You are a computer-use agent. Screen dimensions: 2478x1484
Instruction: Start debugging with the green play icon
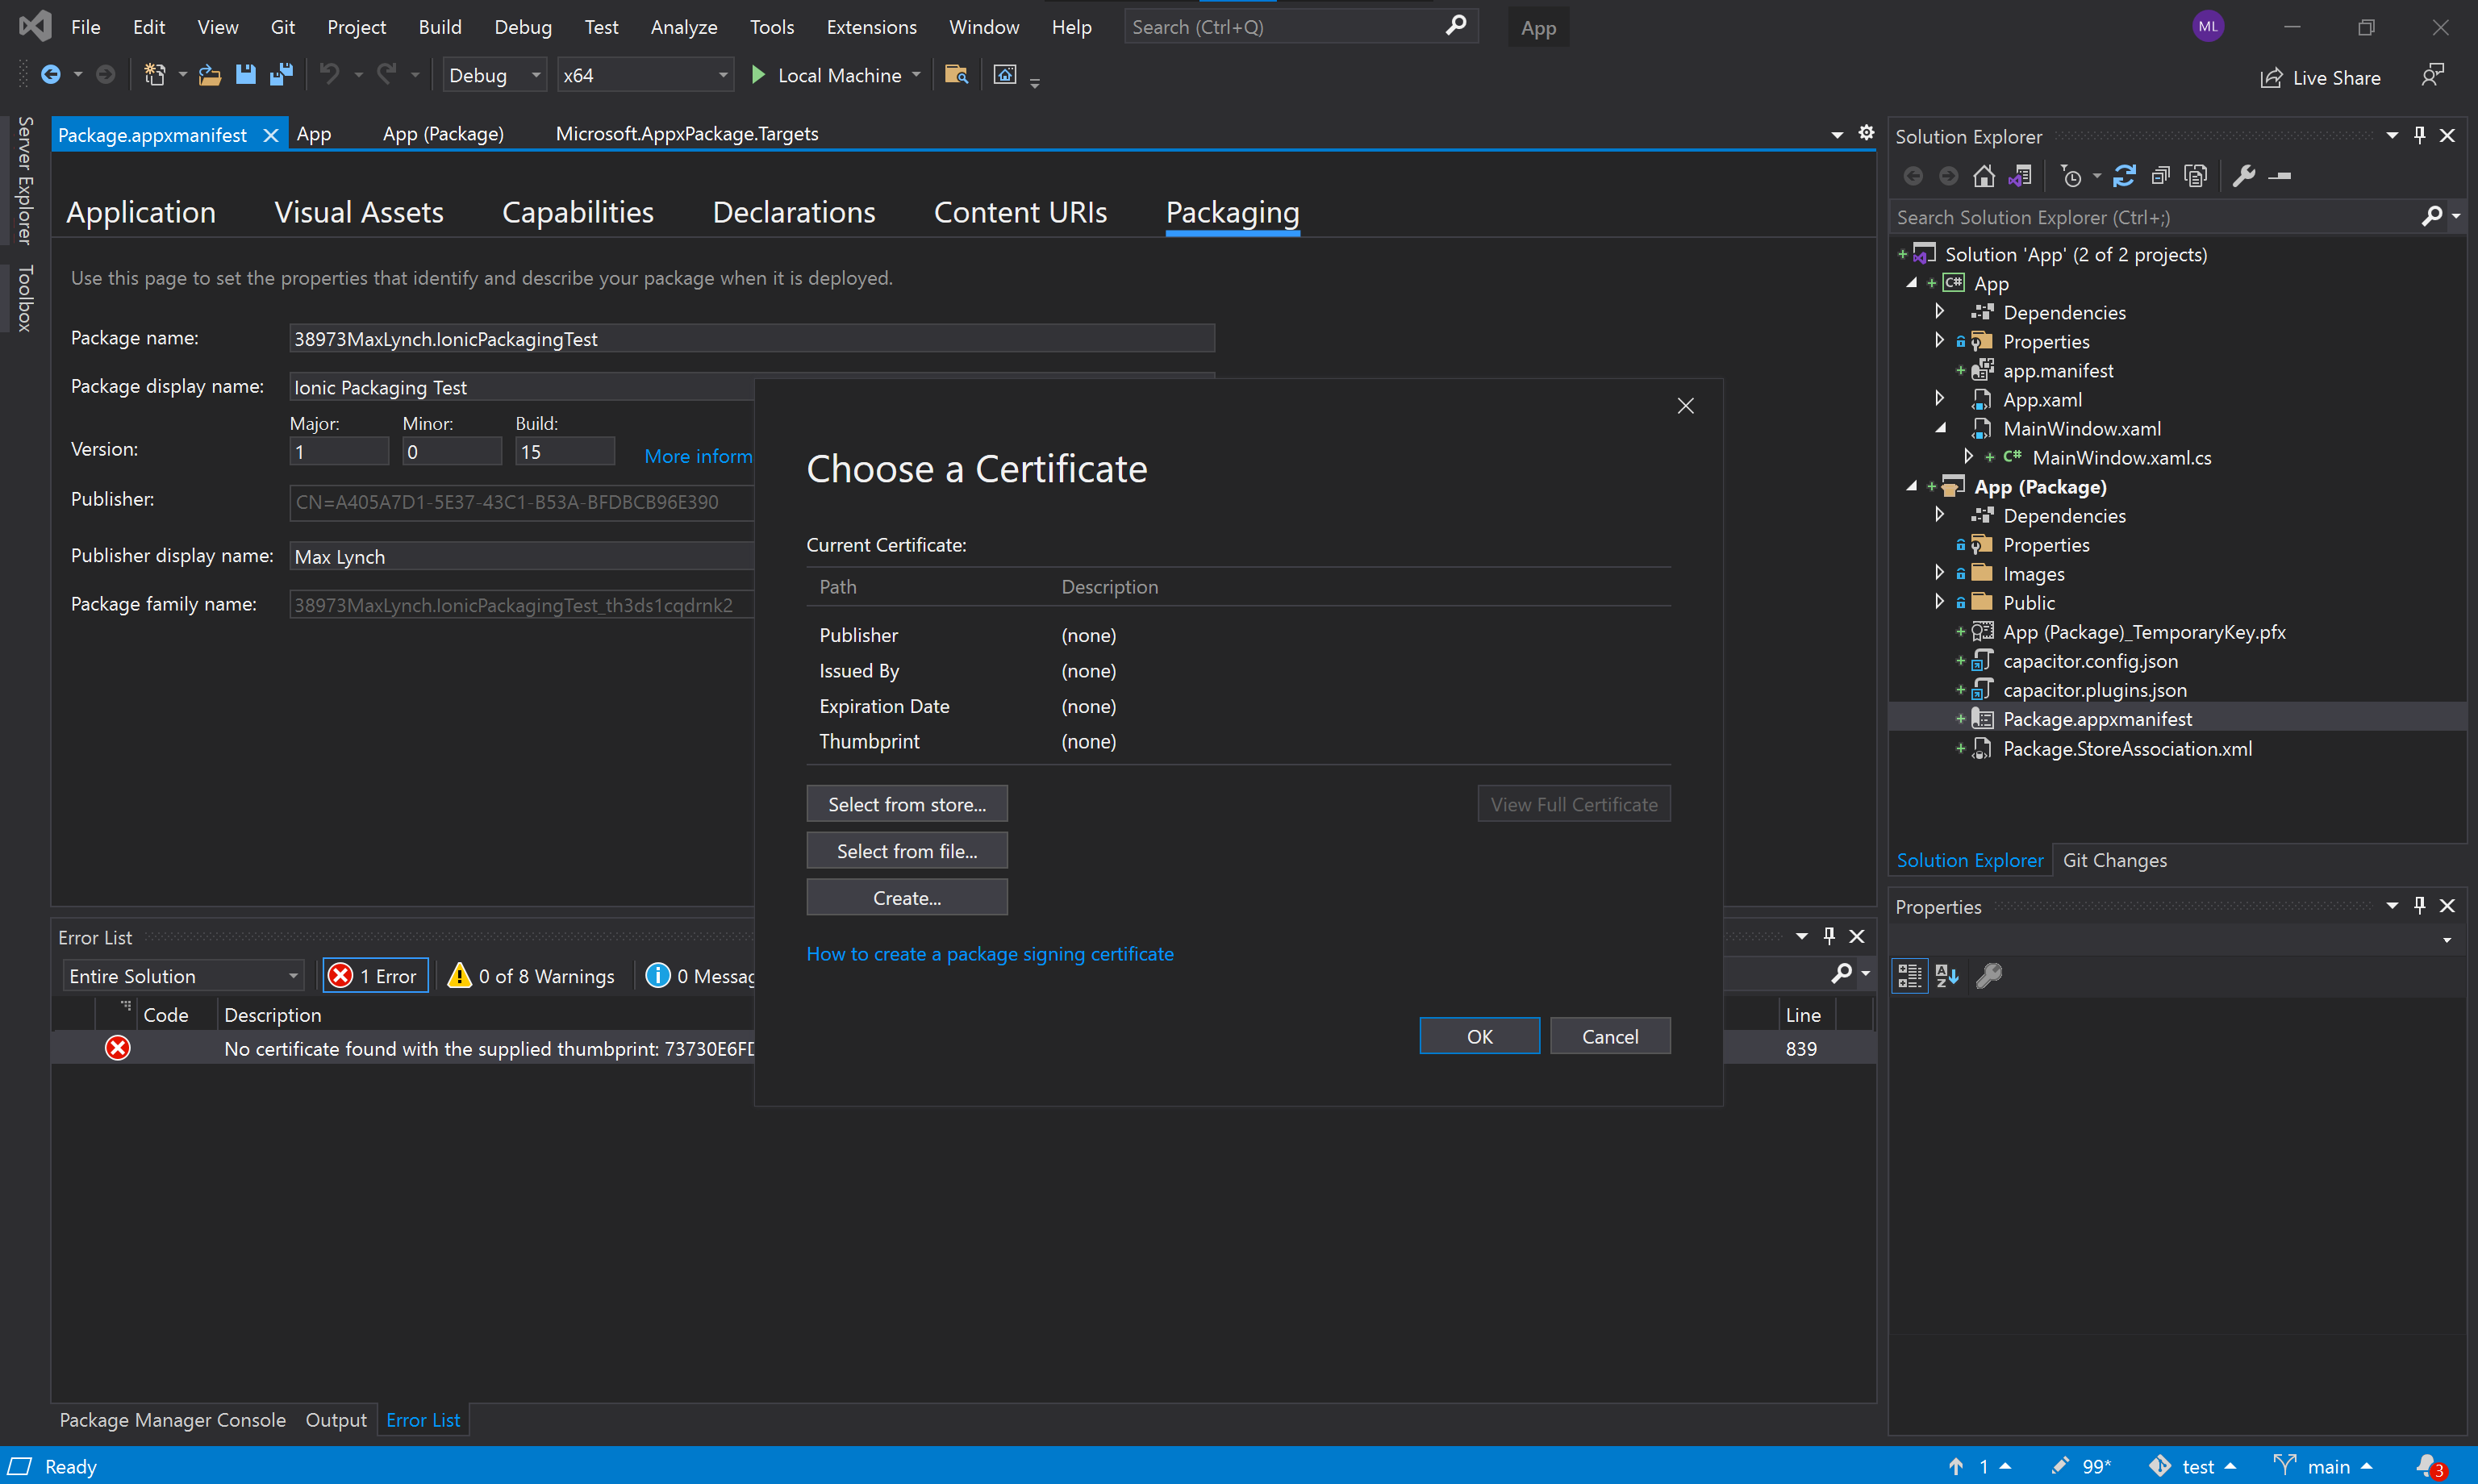pos(758,75)
